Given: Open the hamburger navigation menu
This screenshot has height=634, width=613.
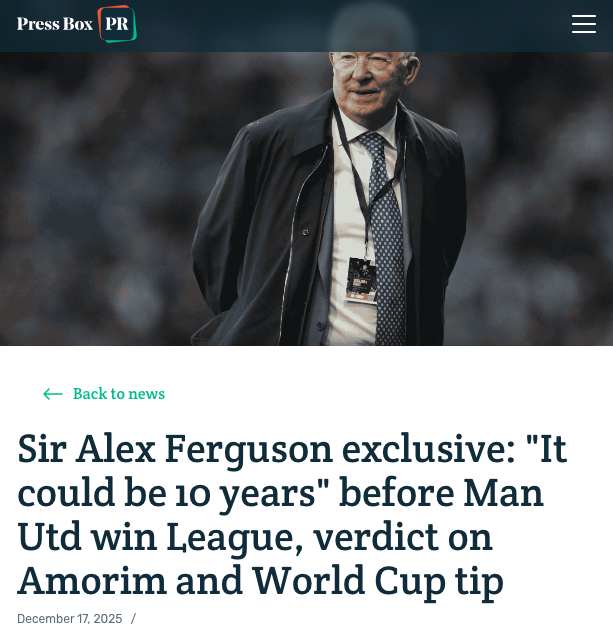Looking at the screenshot, I should 583,24.
